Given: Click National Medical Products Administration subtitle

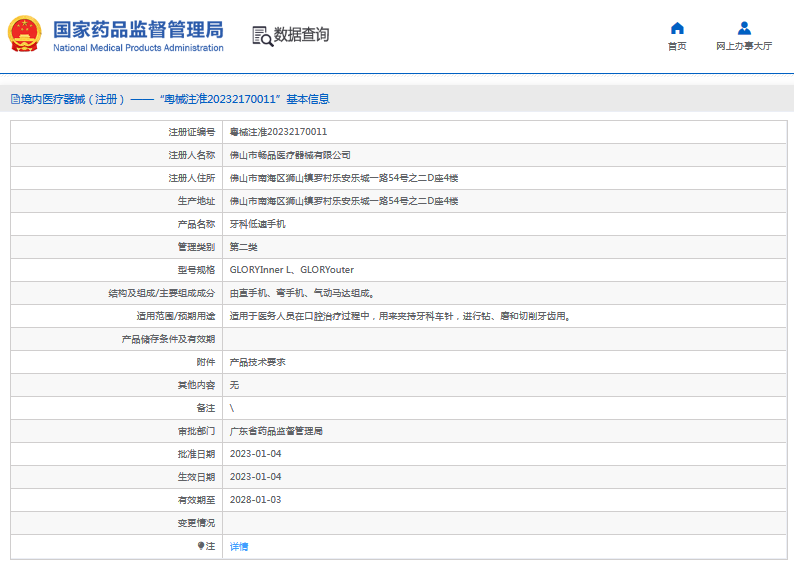Looking at the screenshot, I should pos(138,48).
